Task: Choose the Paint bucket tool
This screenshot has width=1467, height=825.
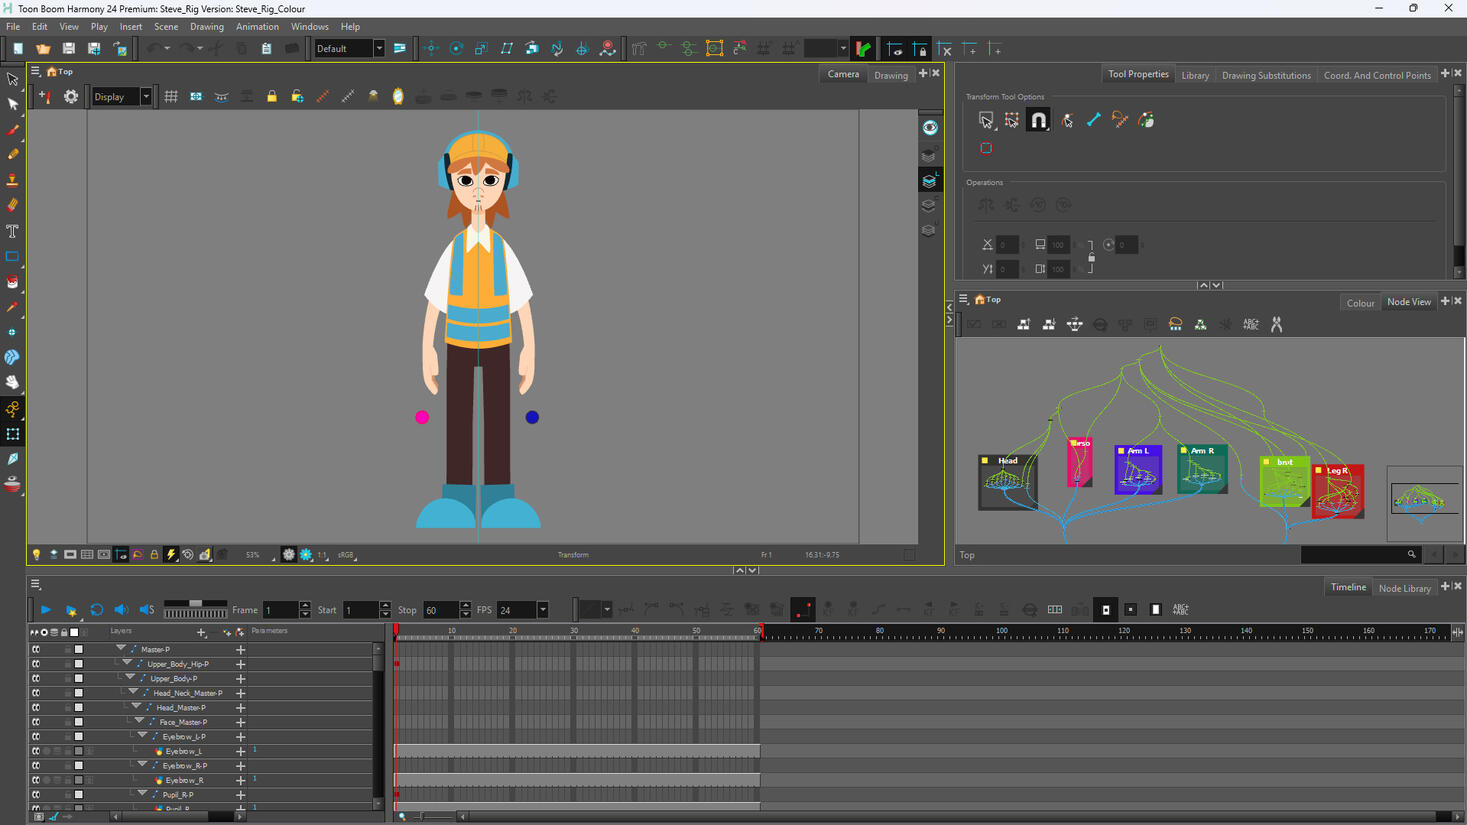Action: click(x=12, y=282)
